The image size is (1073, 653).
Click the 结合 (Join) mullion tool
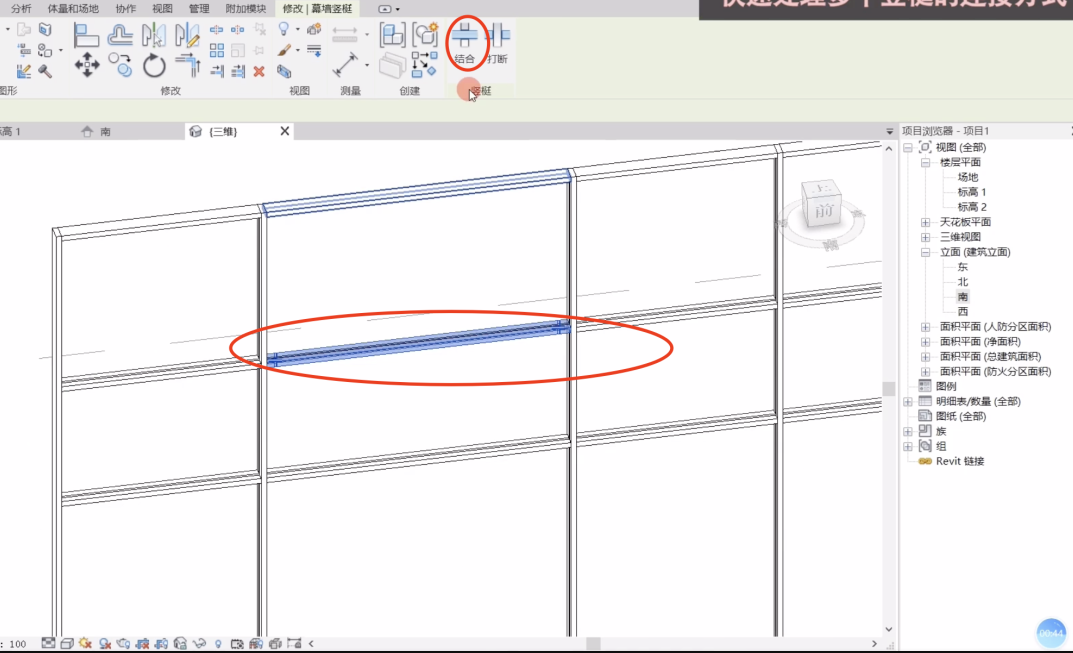click(x=464, y=43)
